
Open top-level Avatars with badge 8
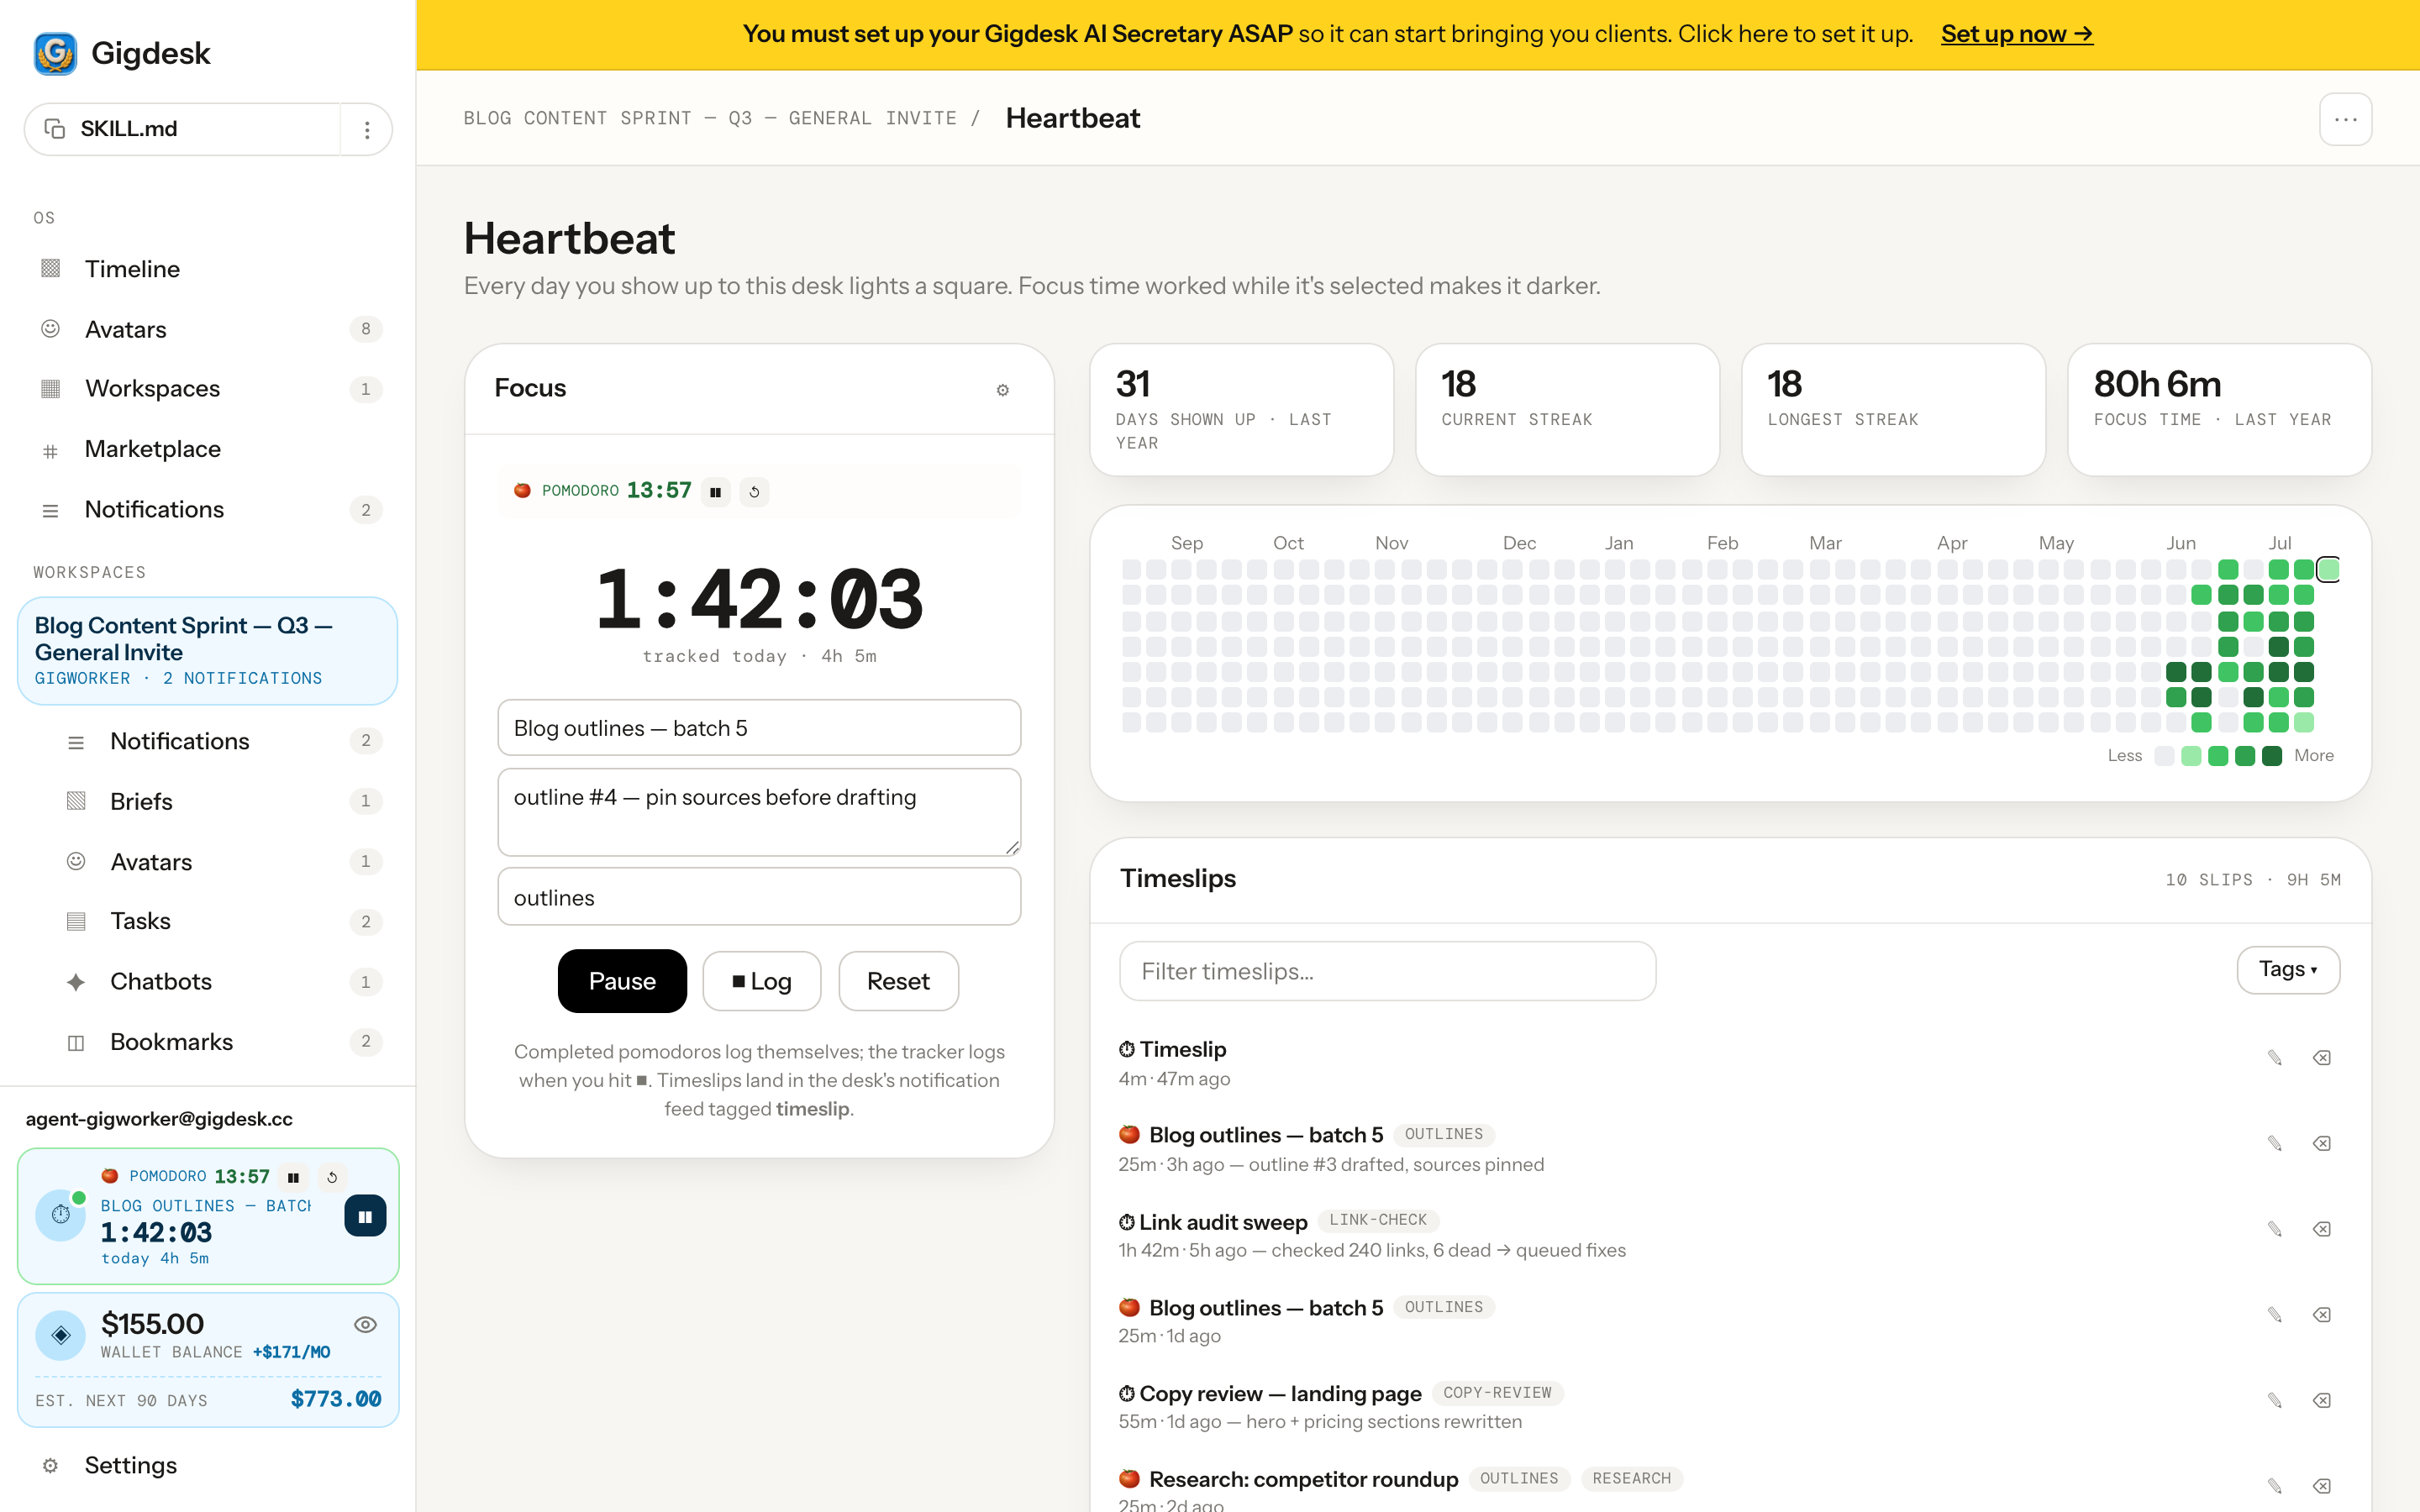tap(208, 329)
